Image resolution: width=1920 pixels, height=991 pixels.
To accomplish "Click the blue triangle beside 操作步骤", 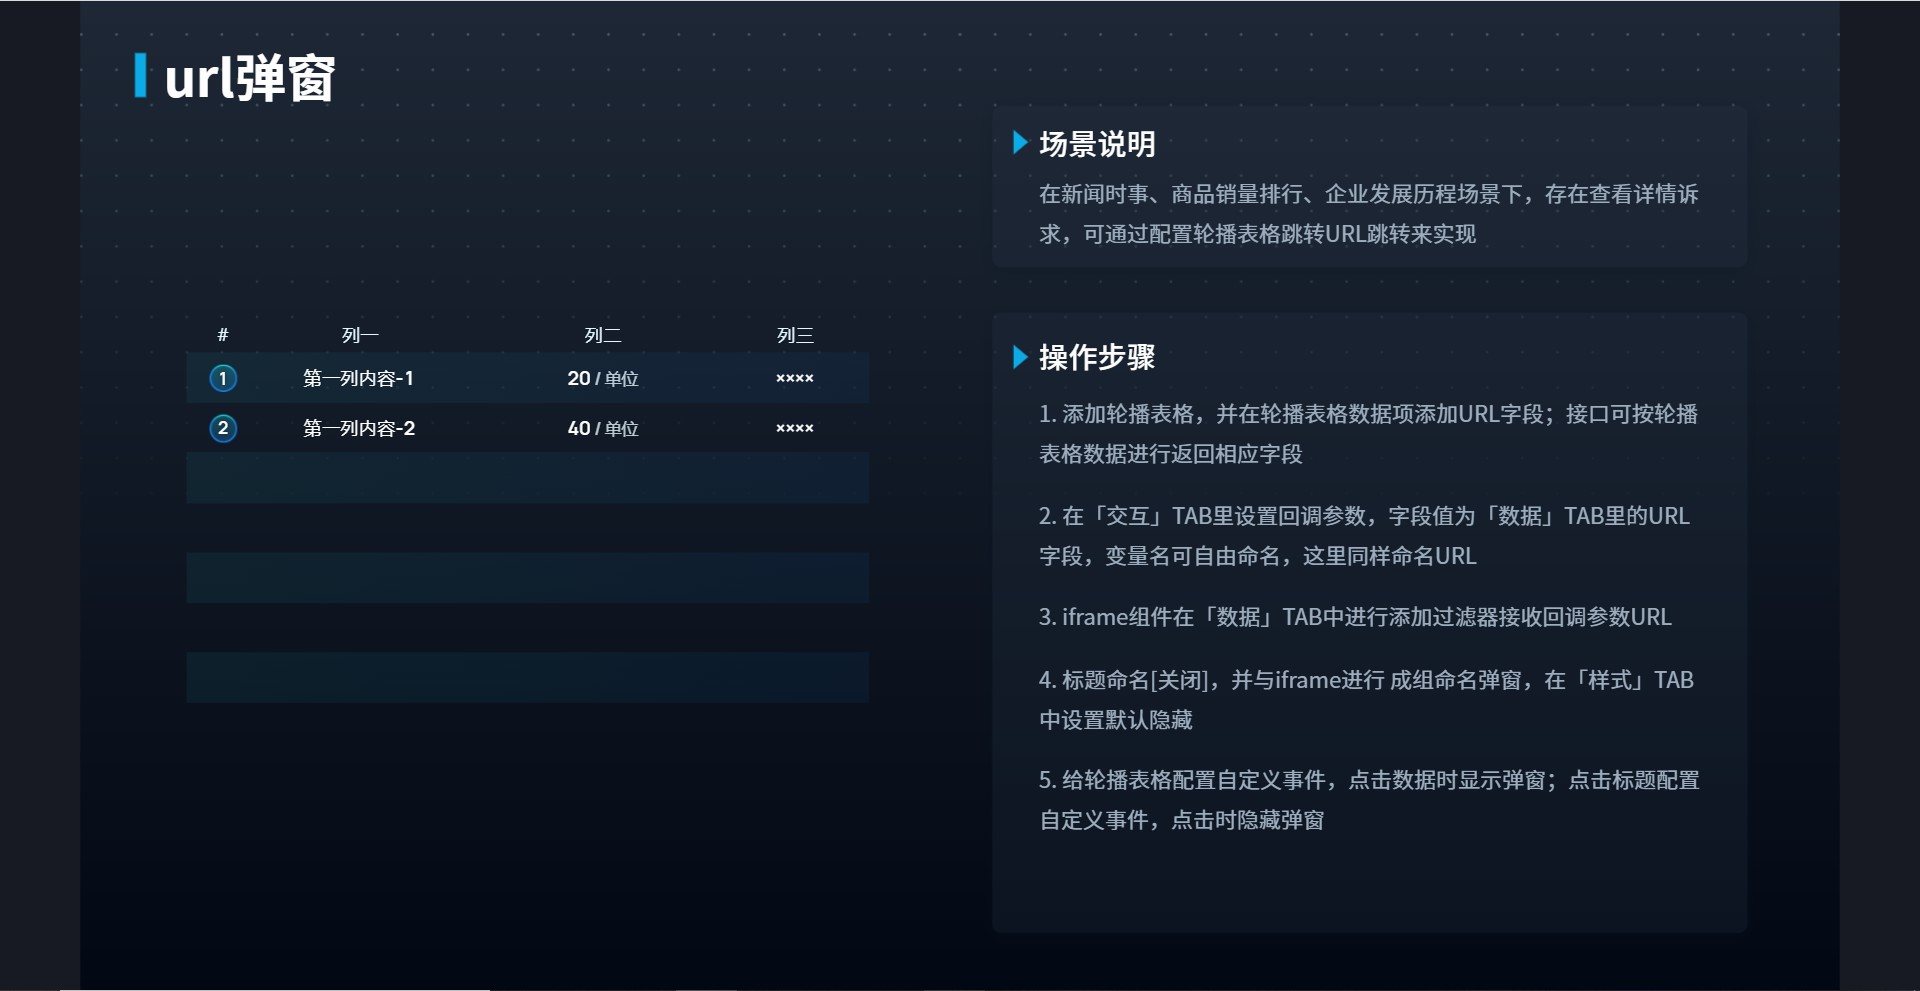I will coord(1020,357).
